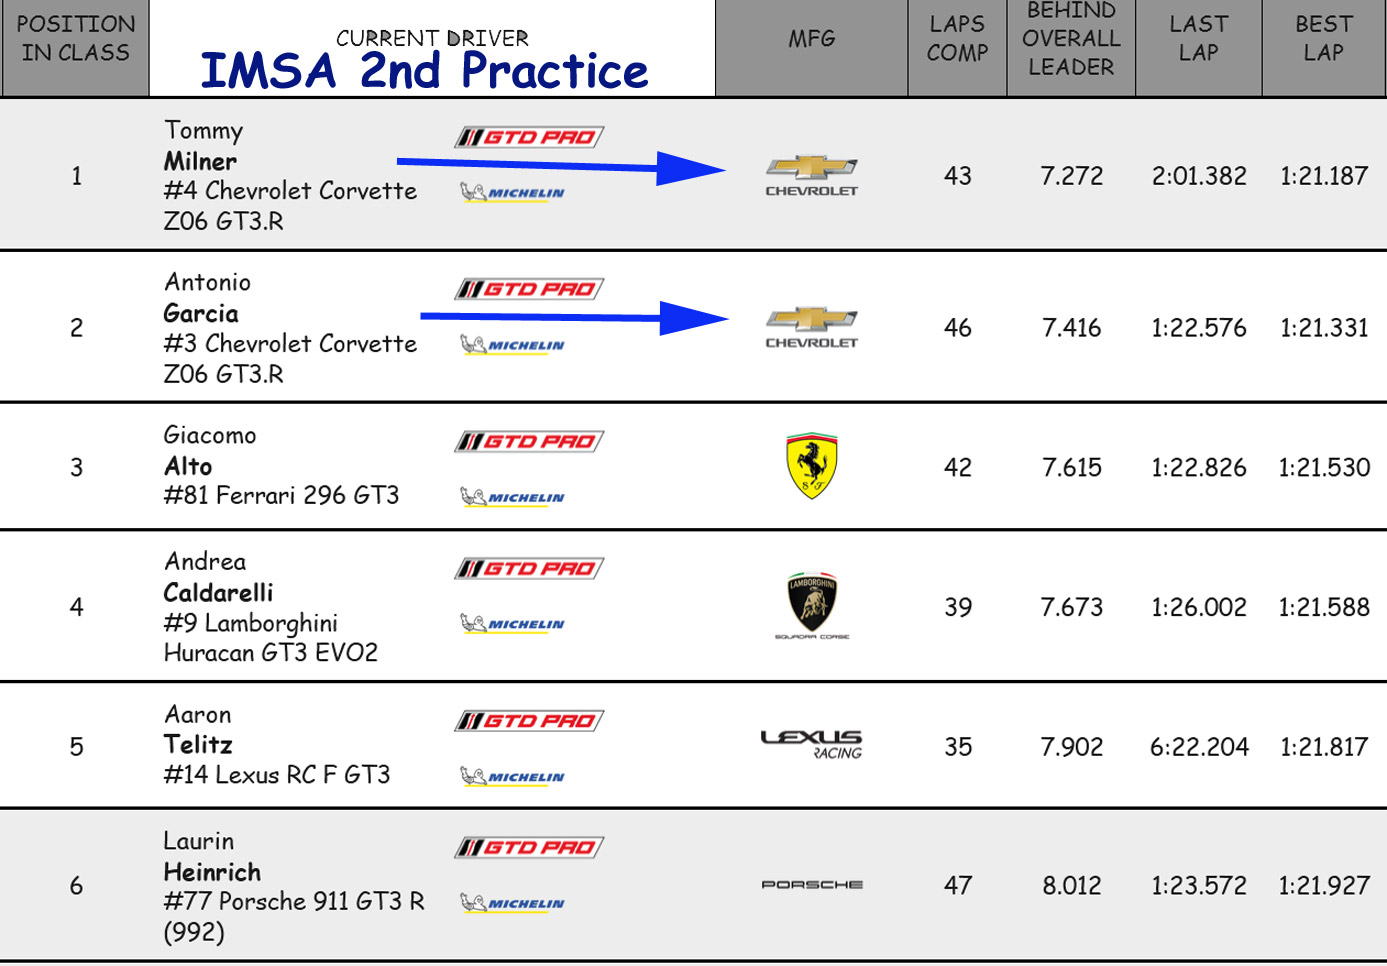Image resolution: width=1387 pixels, height=966 pixels.
Task: Click the Position In Class header
Action: tap(75, 38)
